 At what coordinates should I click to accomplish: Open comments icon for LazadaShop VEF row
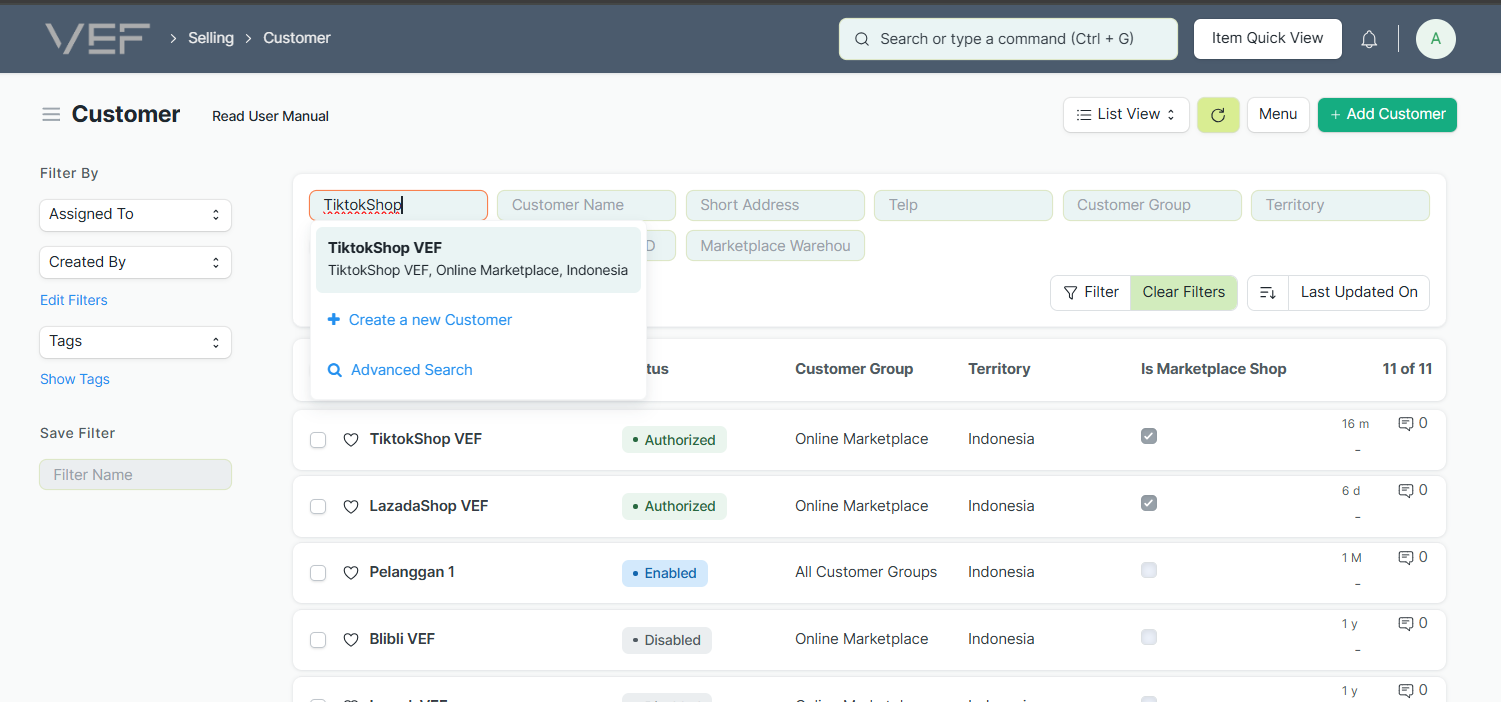point(1405,491)
